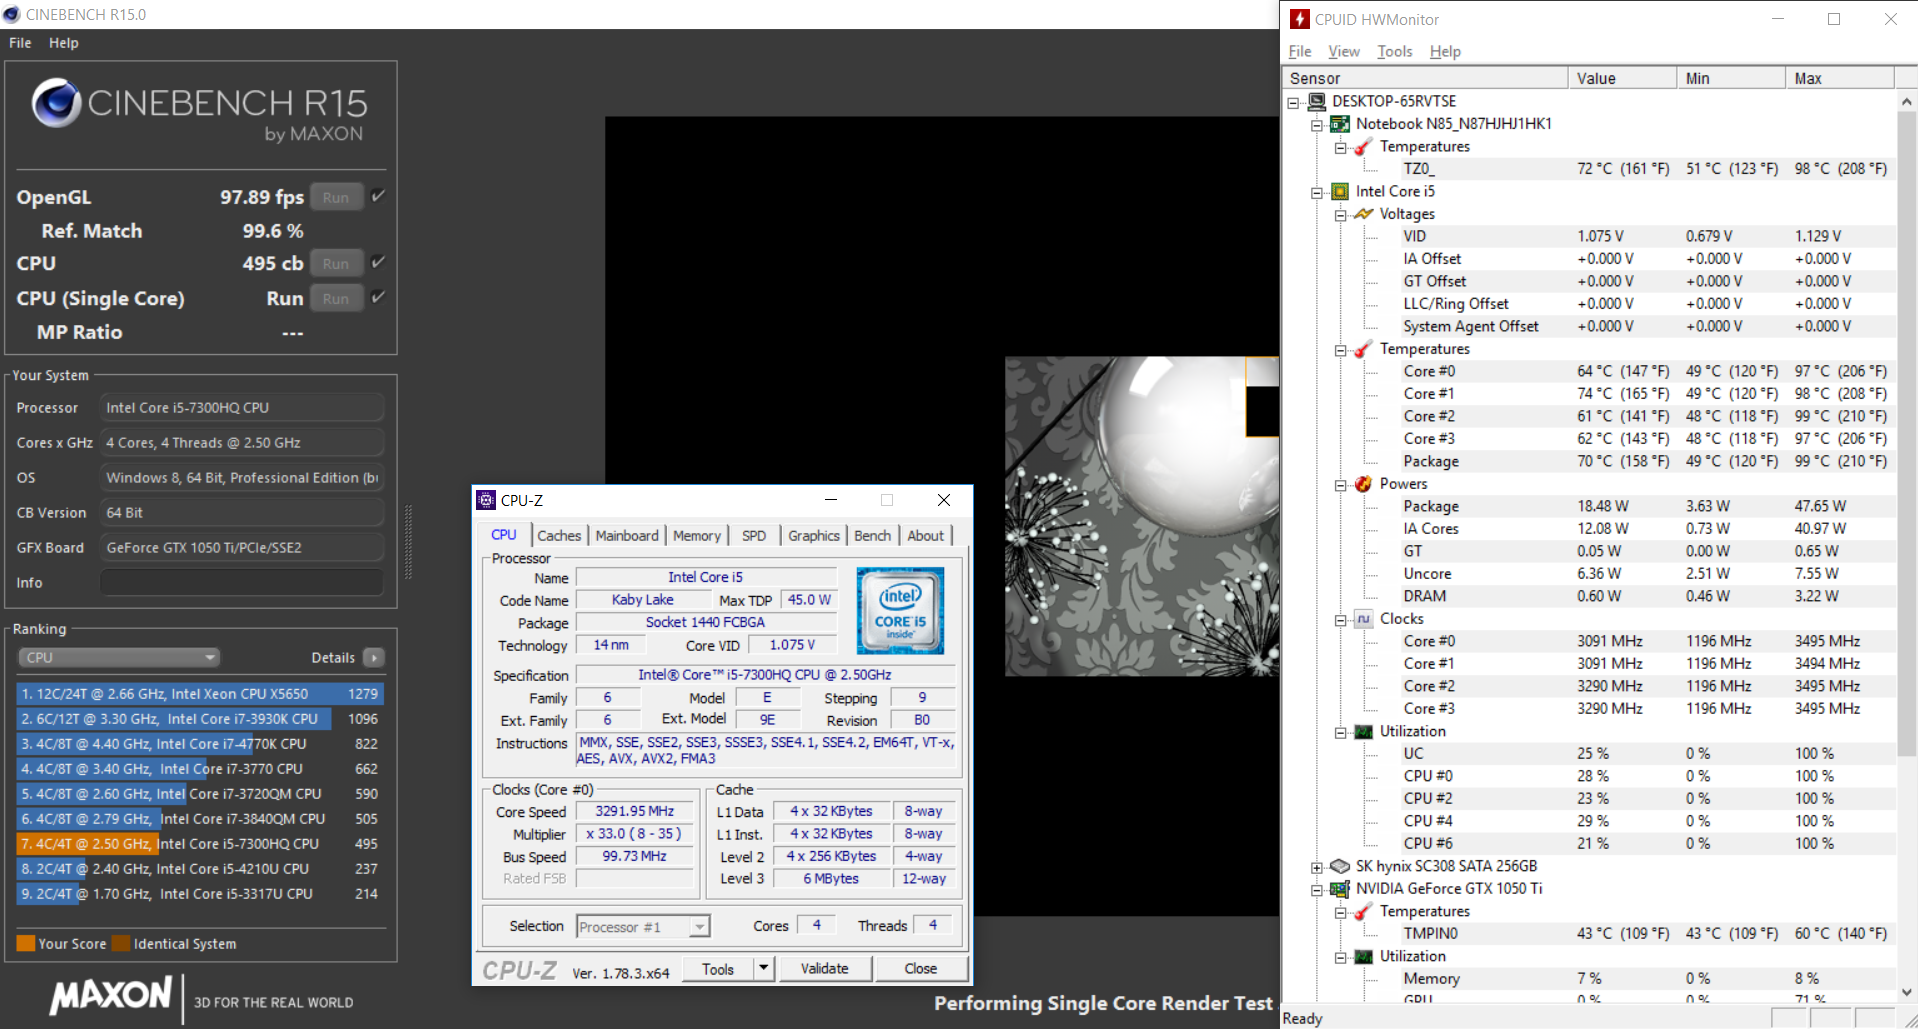Click the HWMonitor title bar lightning icon

(x=1300, y=19)
